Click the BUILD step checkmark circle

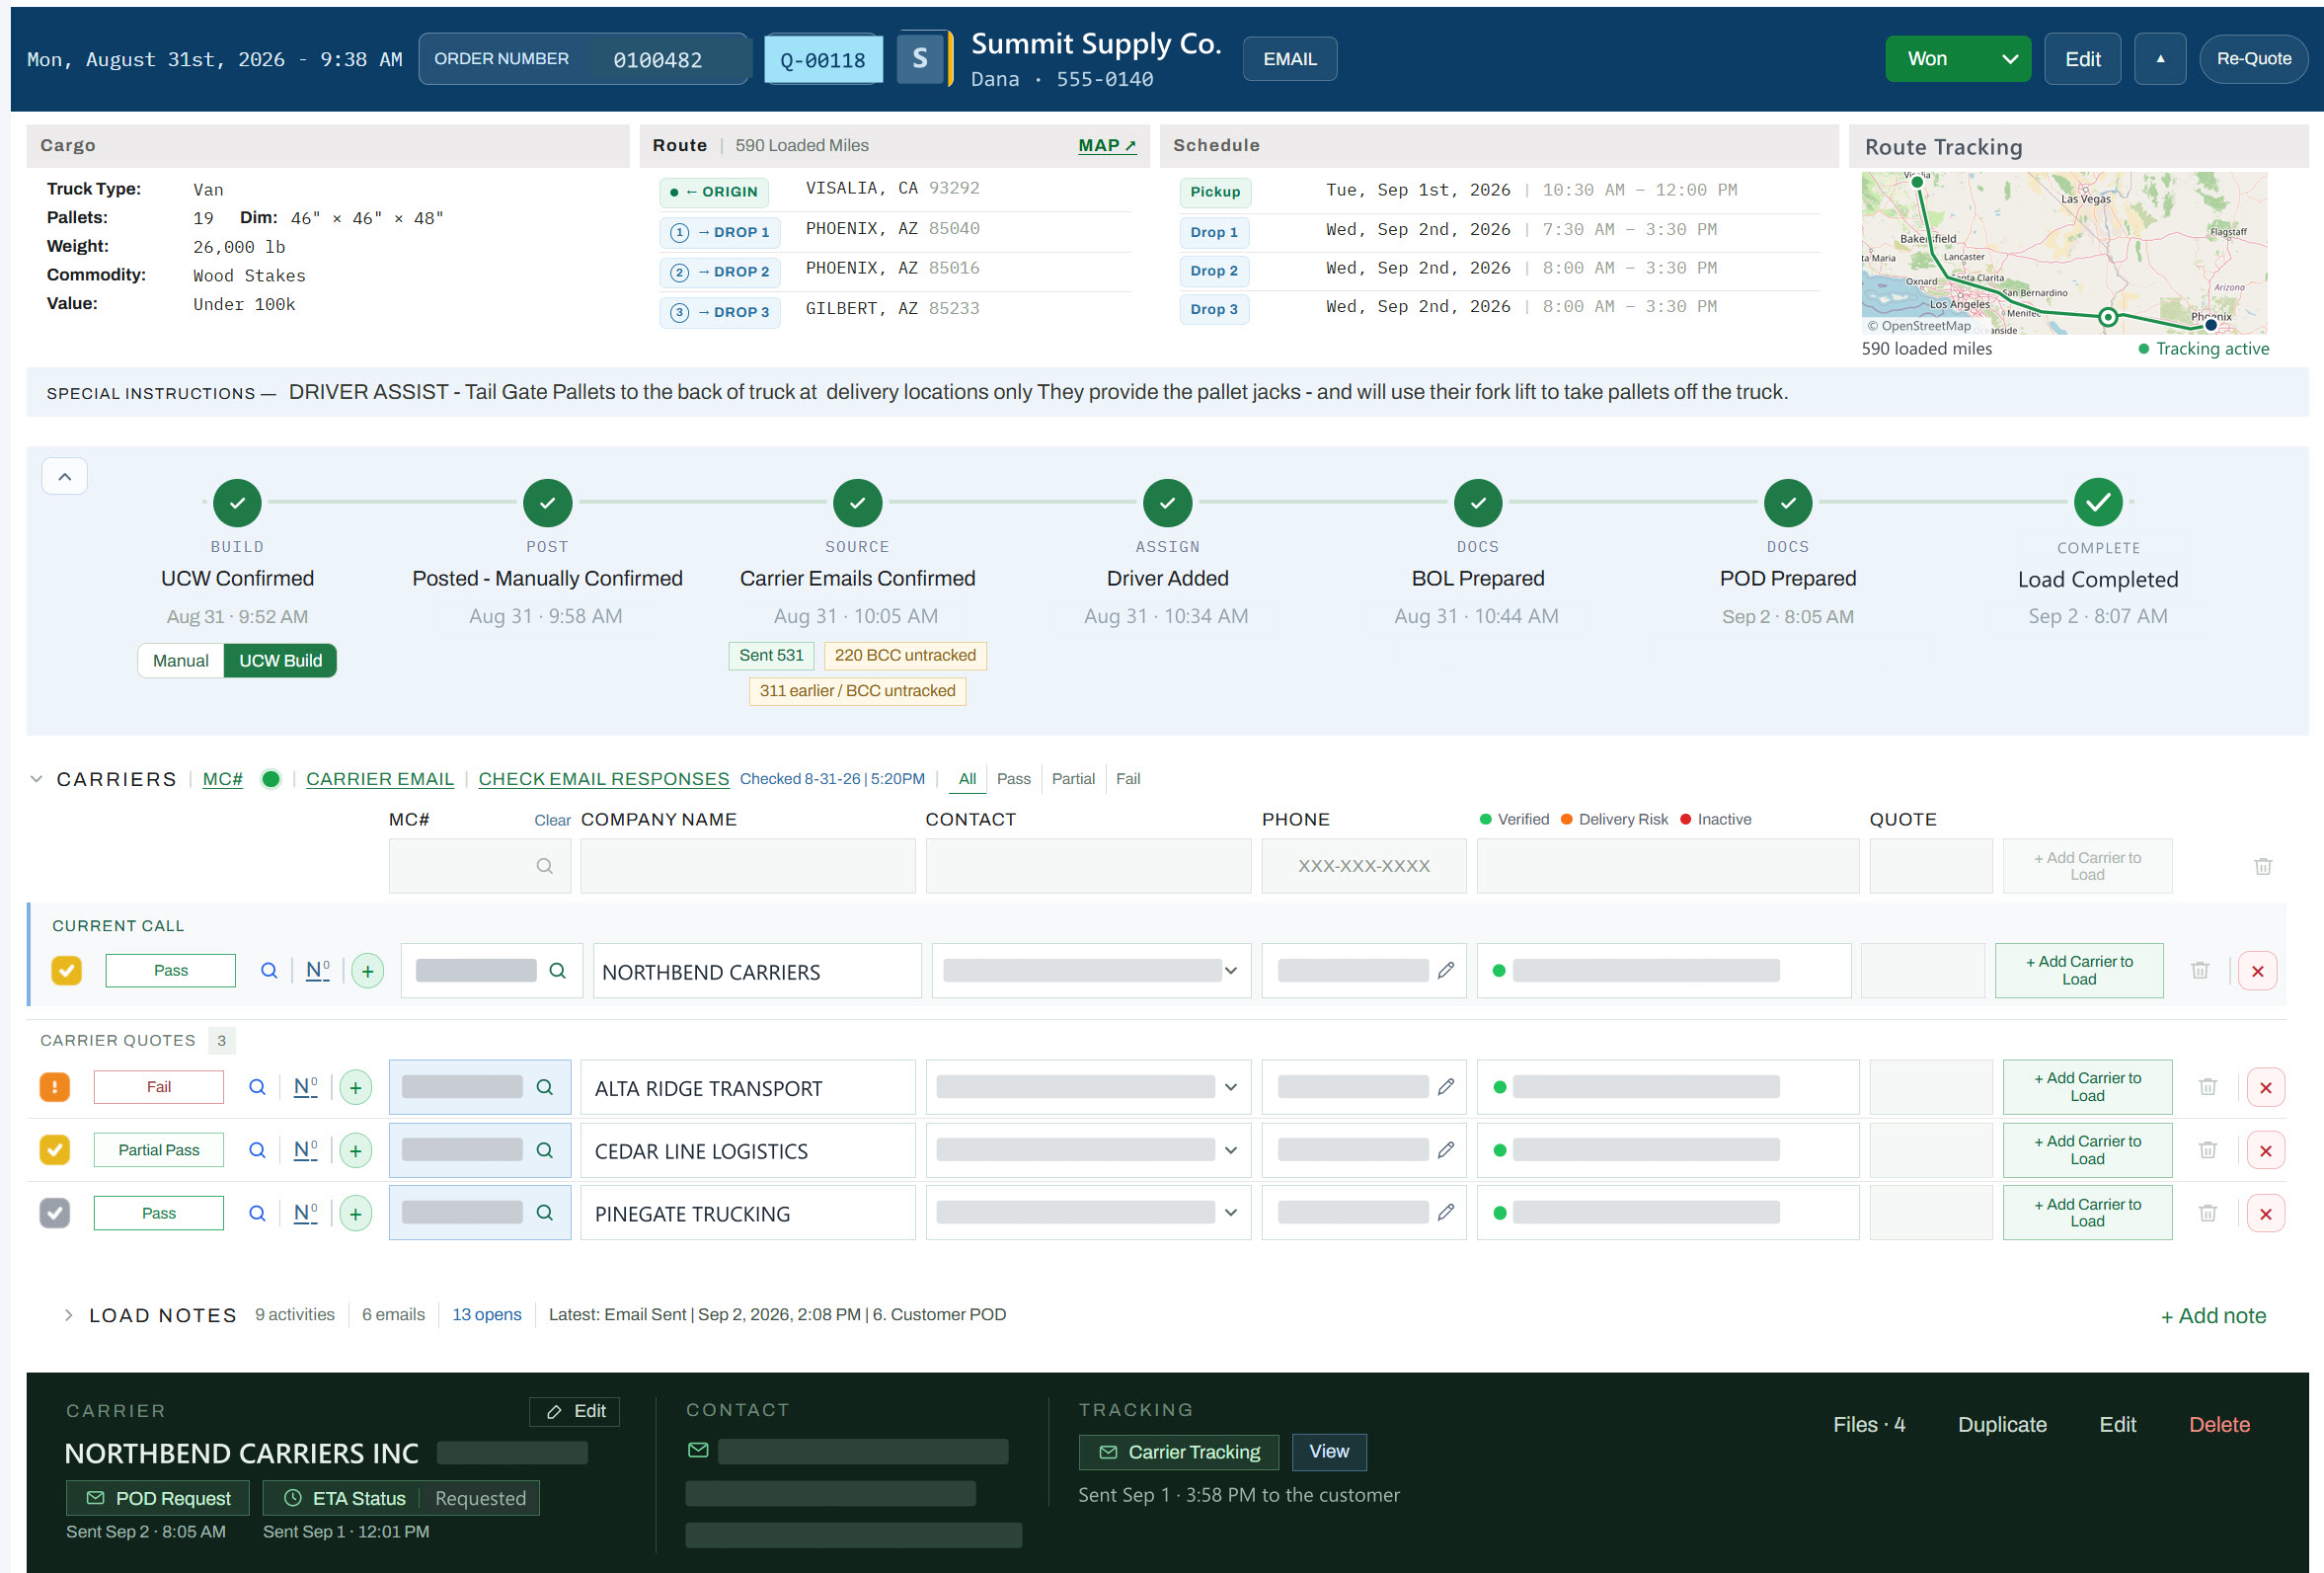(237, 503)
